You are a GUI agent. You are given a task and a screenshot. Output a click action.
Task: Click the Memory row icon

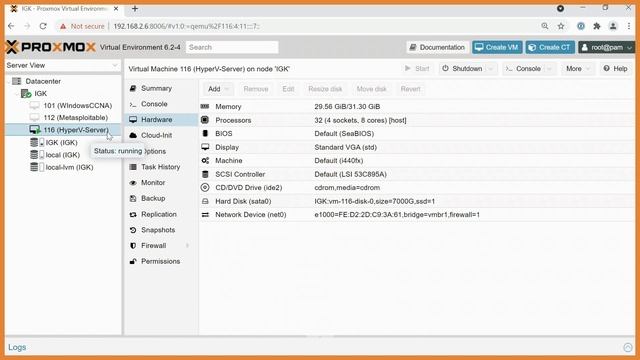point(205,106)
